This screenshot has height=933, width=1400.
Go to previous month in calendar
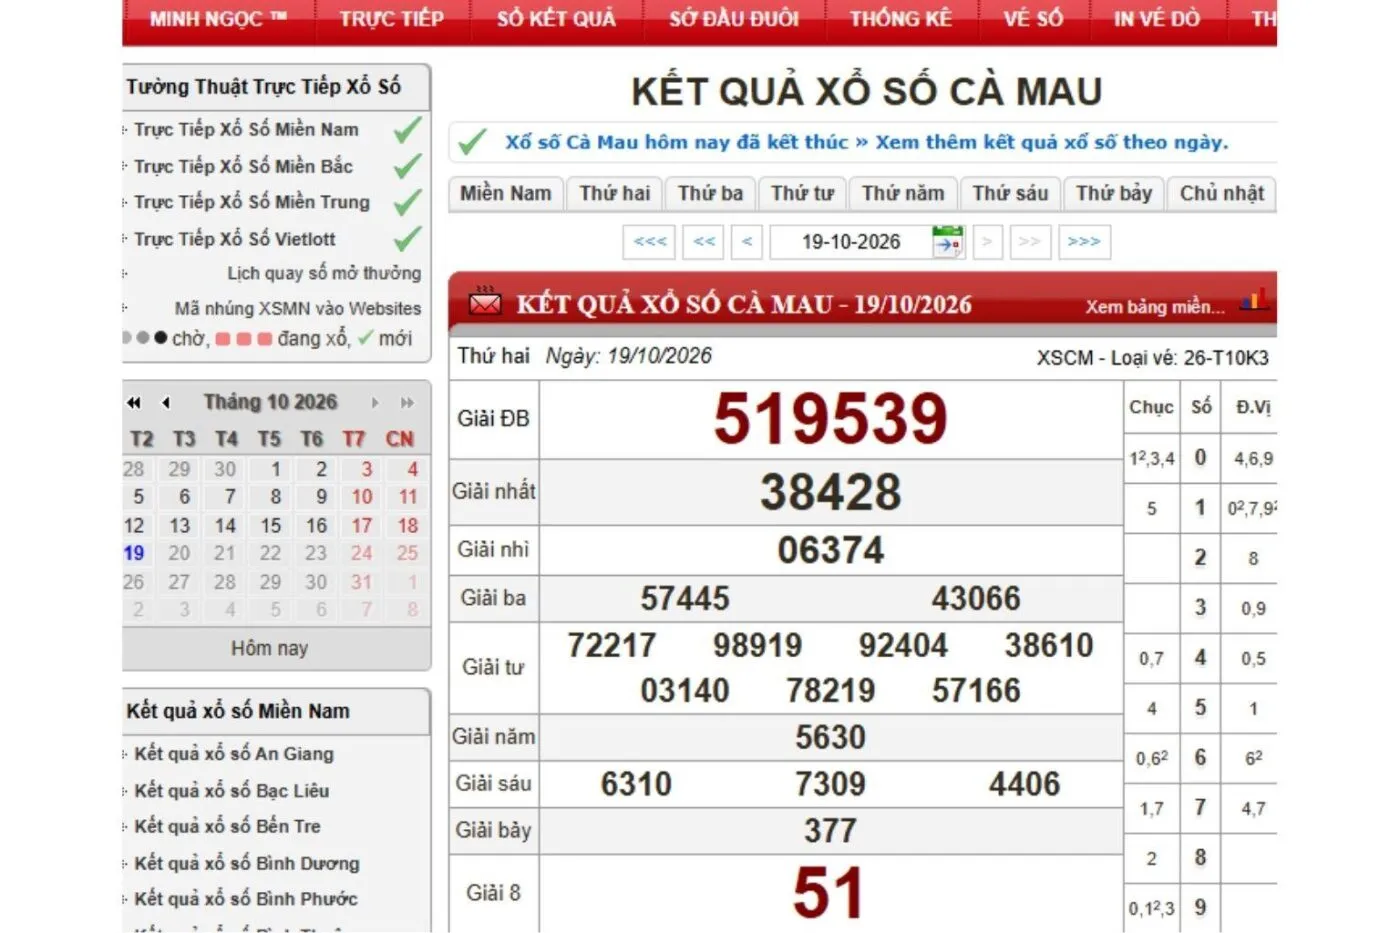pyautogui.click(x=166, y=403)
